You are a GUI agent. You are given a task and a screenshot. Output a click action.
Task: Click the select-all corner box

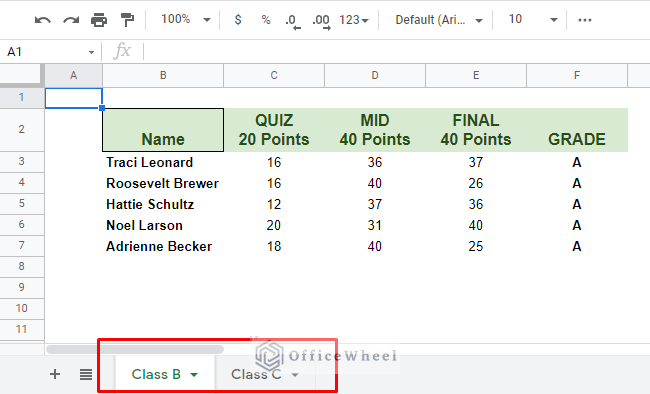point(21,75)
